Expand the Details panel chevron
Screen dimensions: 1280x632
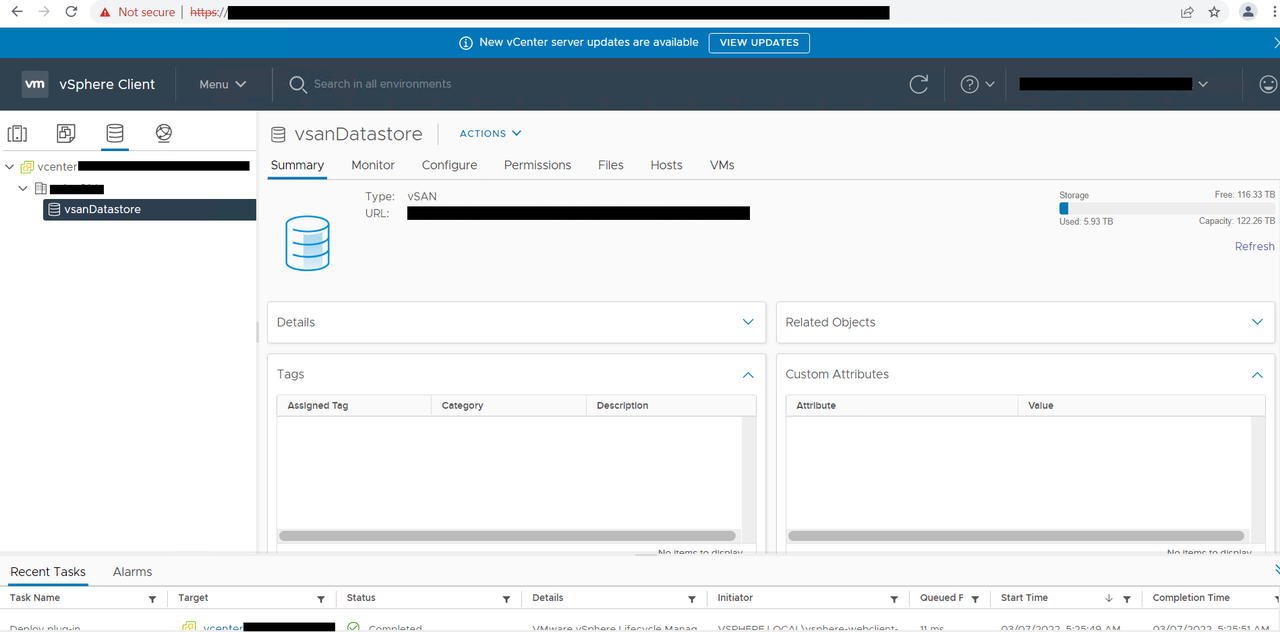pyautogui.click(x=748, y=322)
